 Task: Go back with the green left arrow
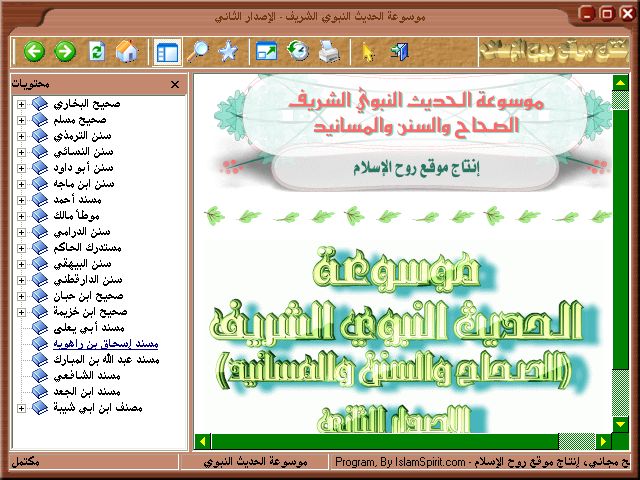[34, 52]
